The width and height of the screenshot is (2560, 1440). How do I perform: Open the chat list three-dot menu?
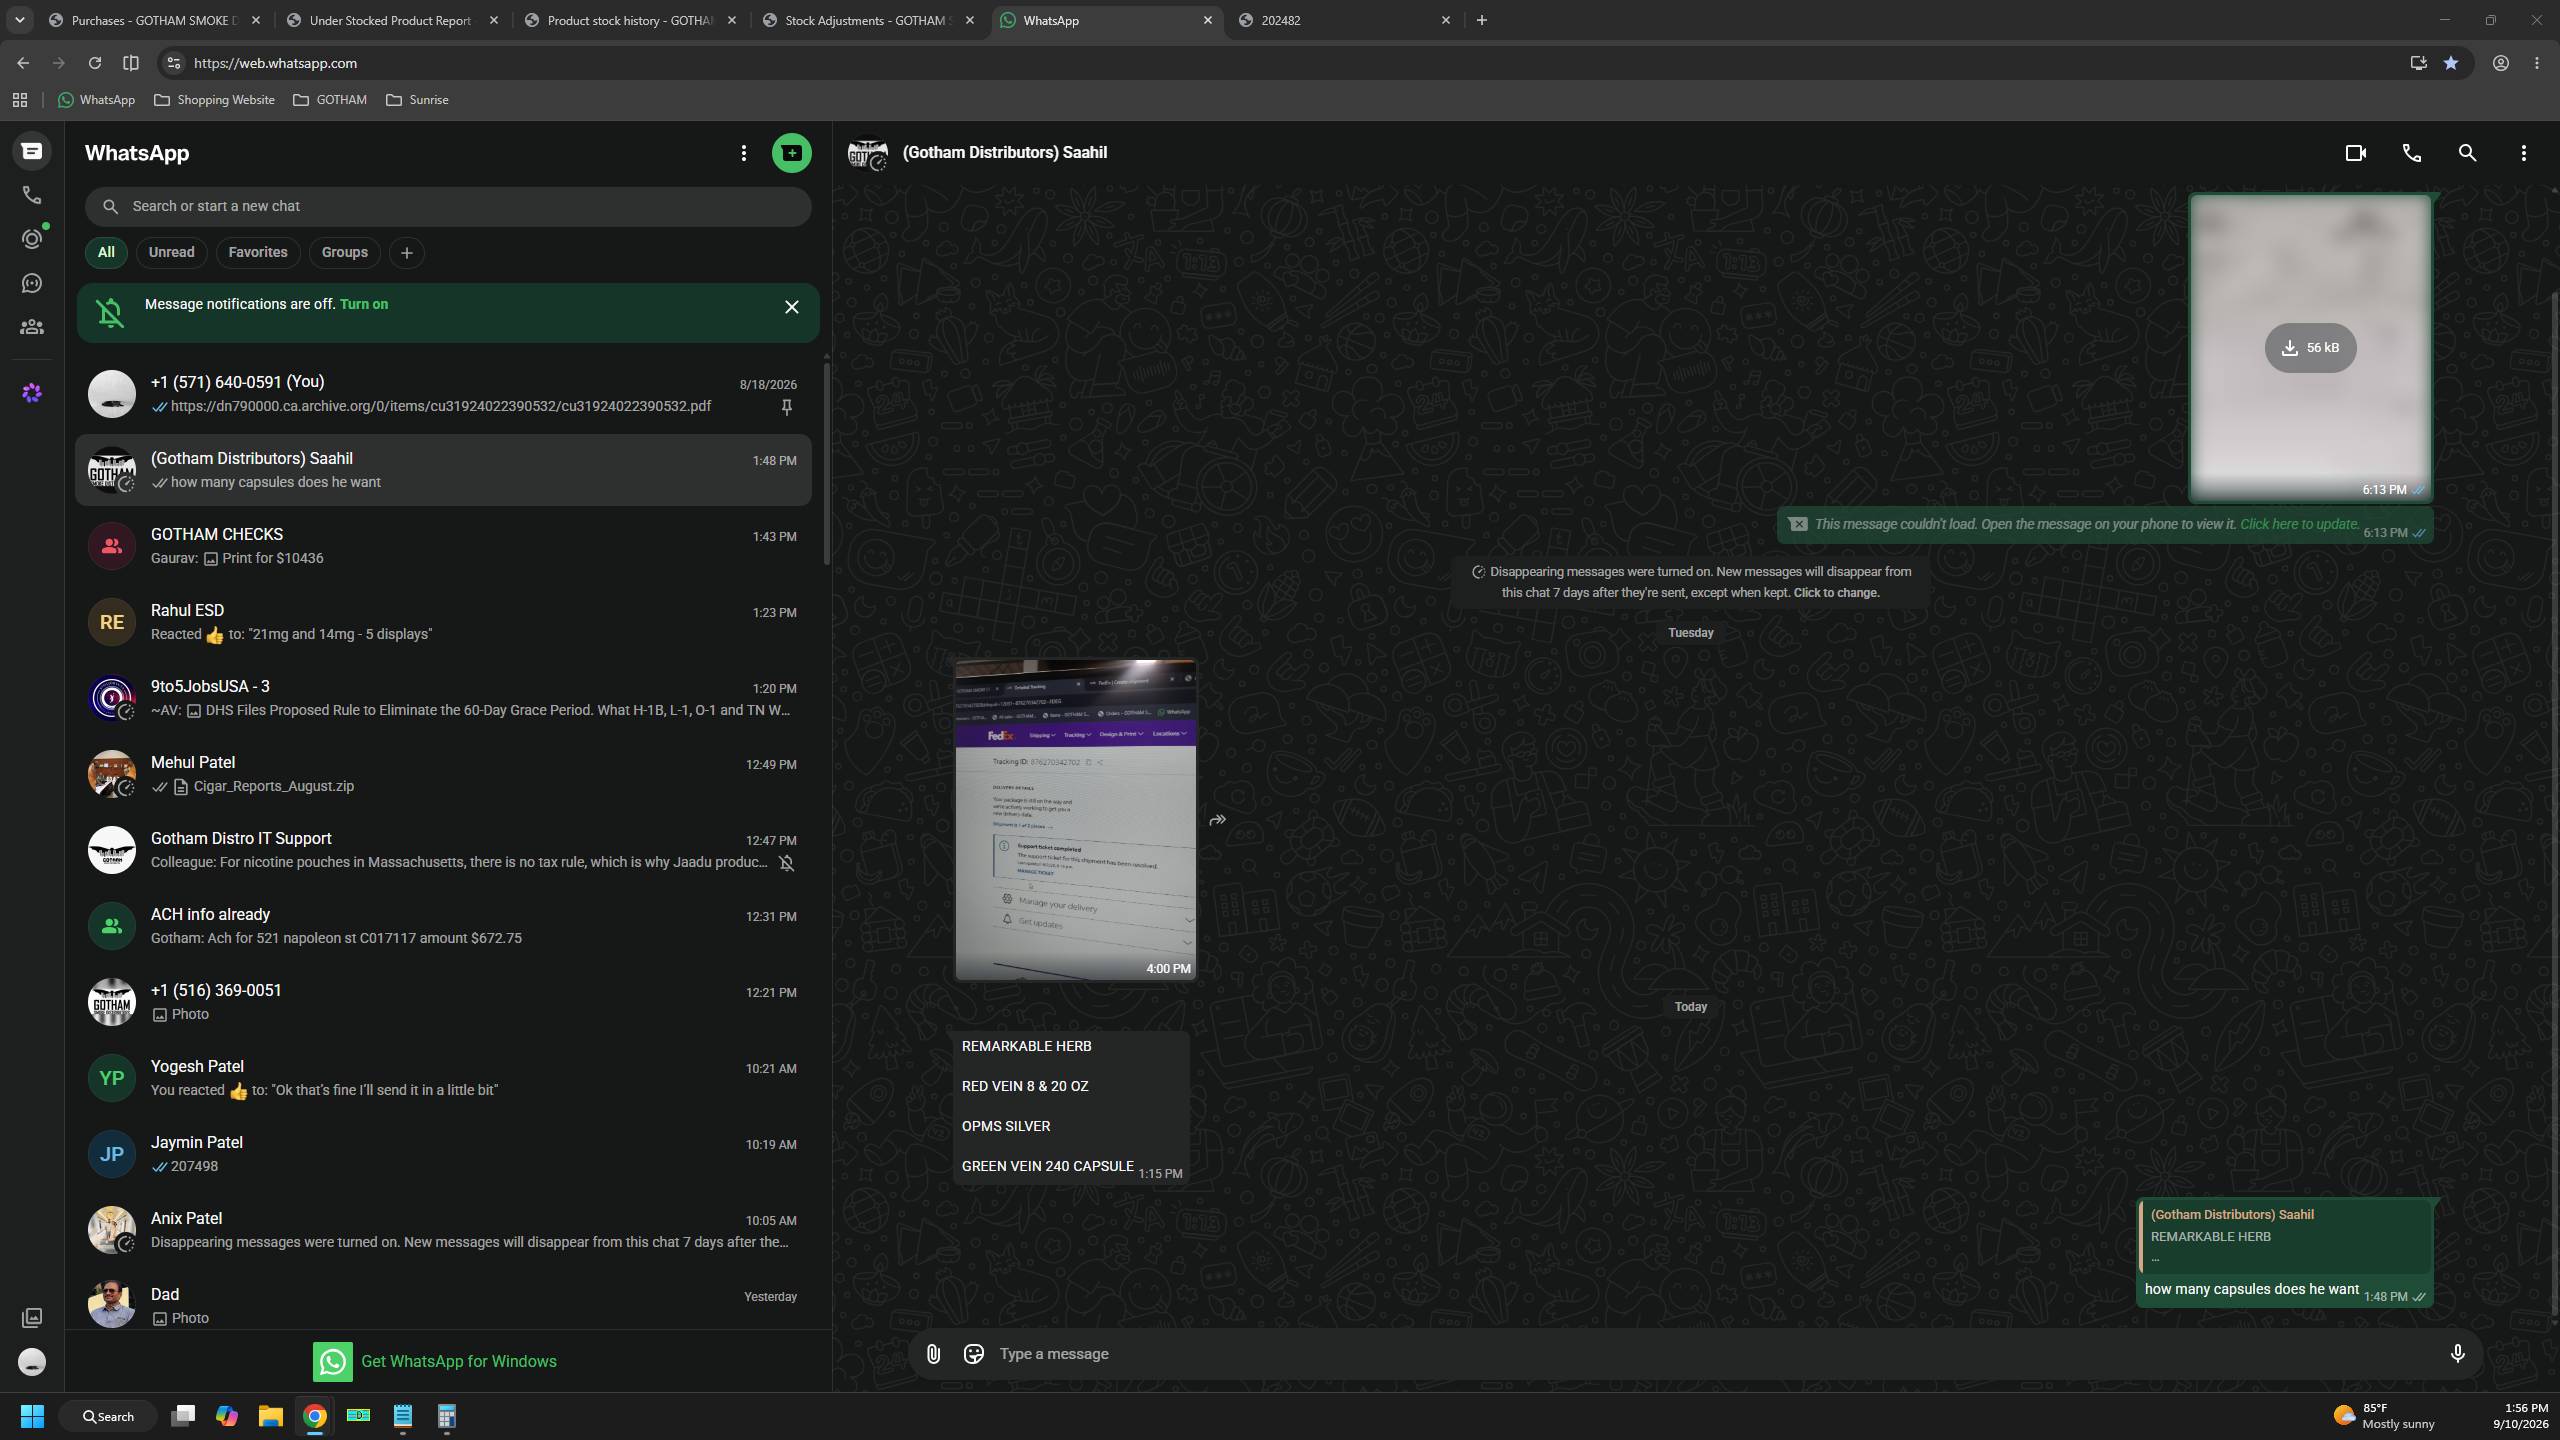(743, 153)
